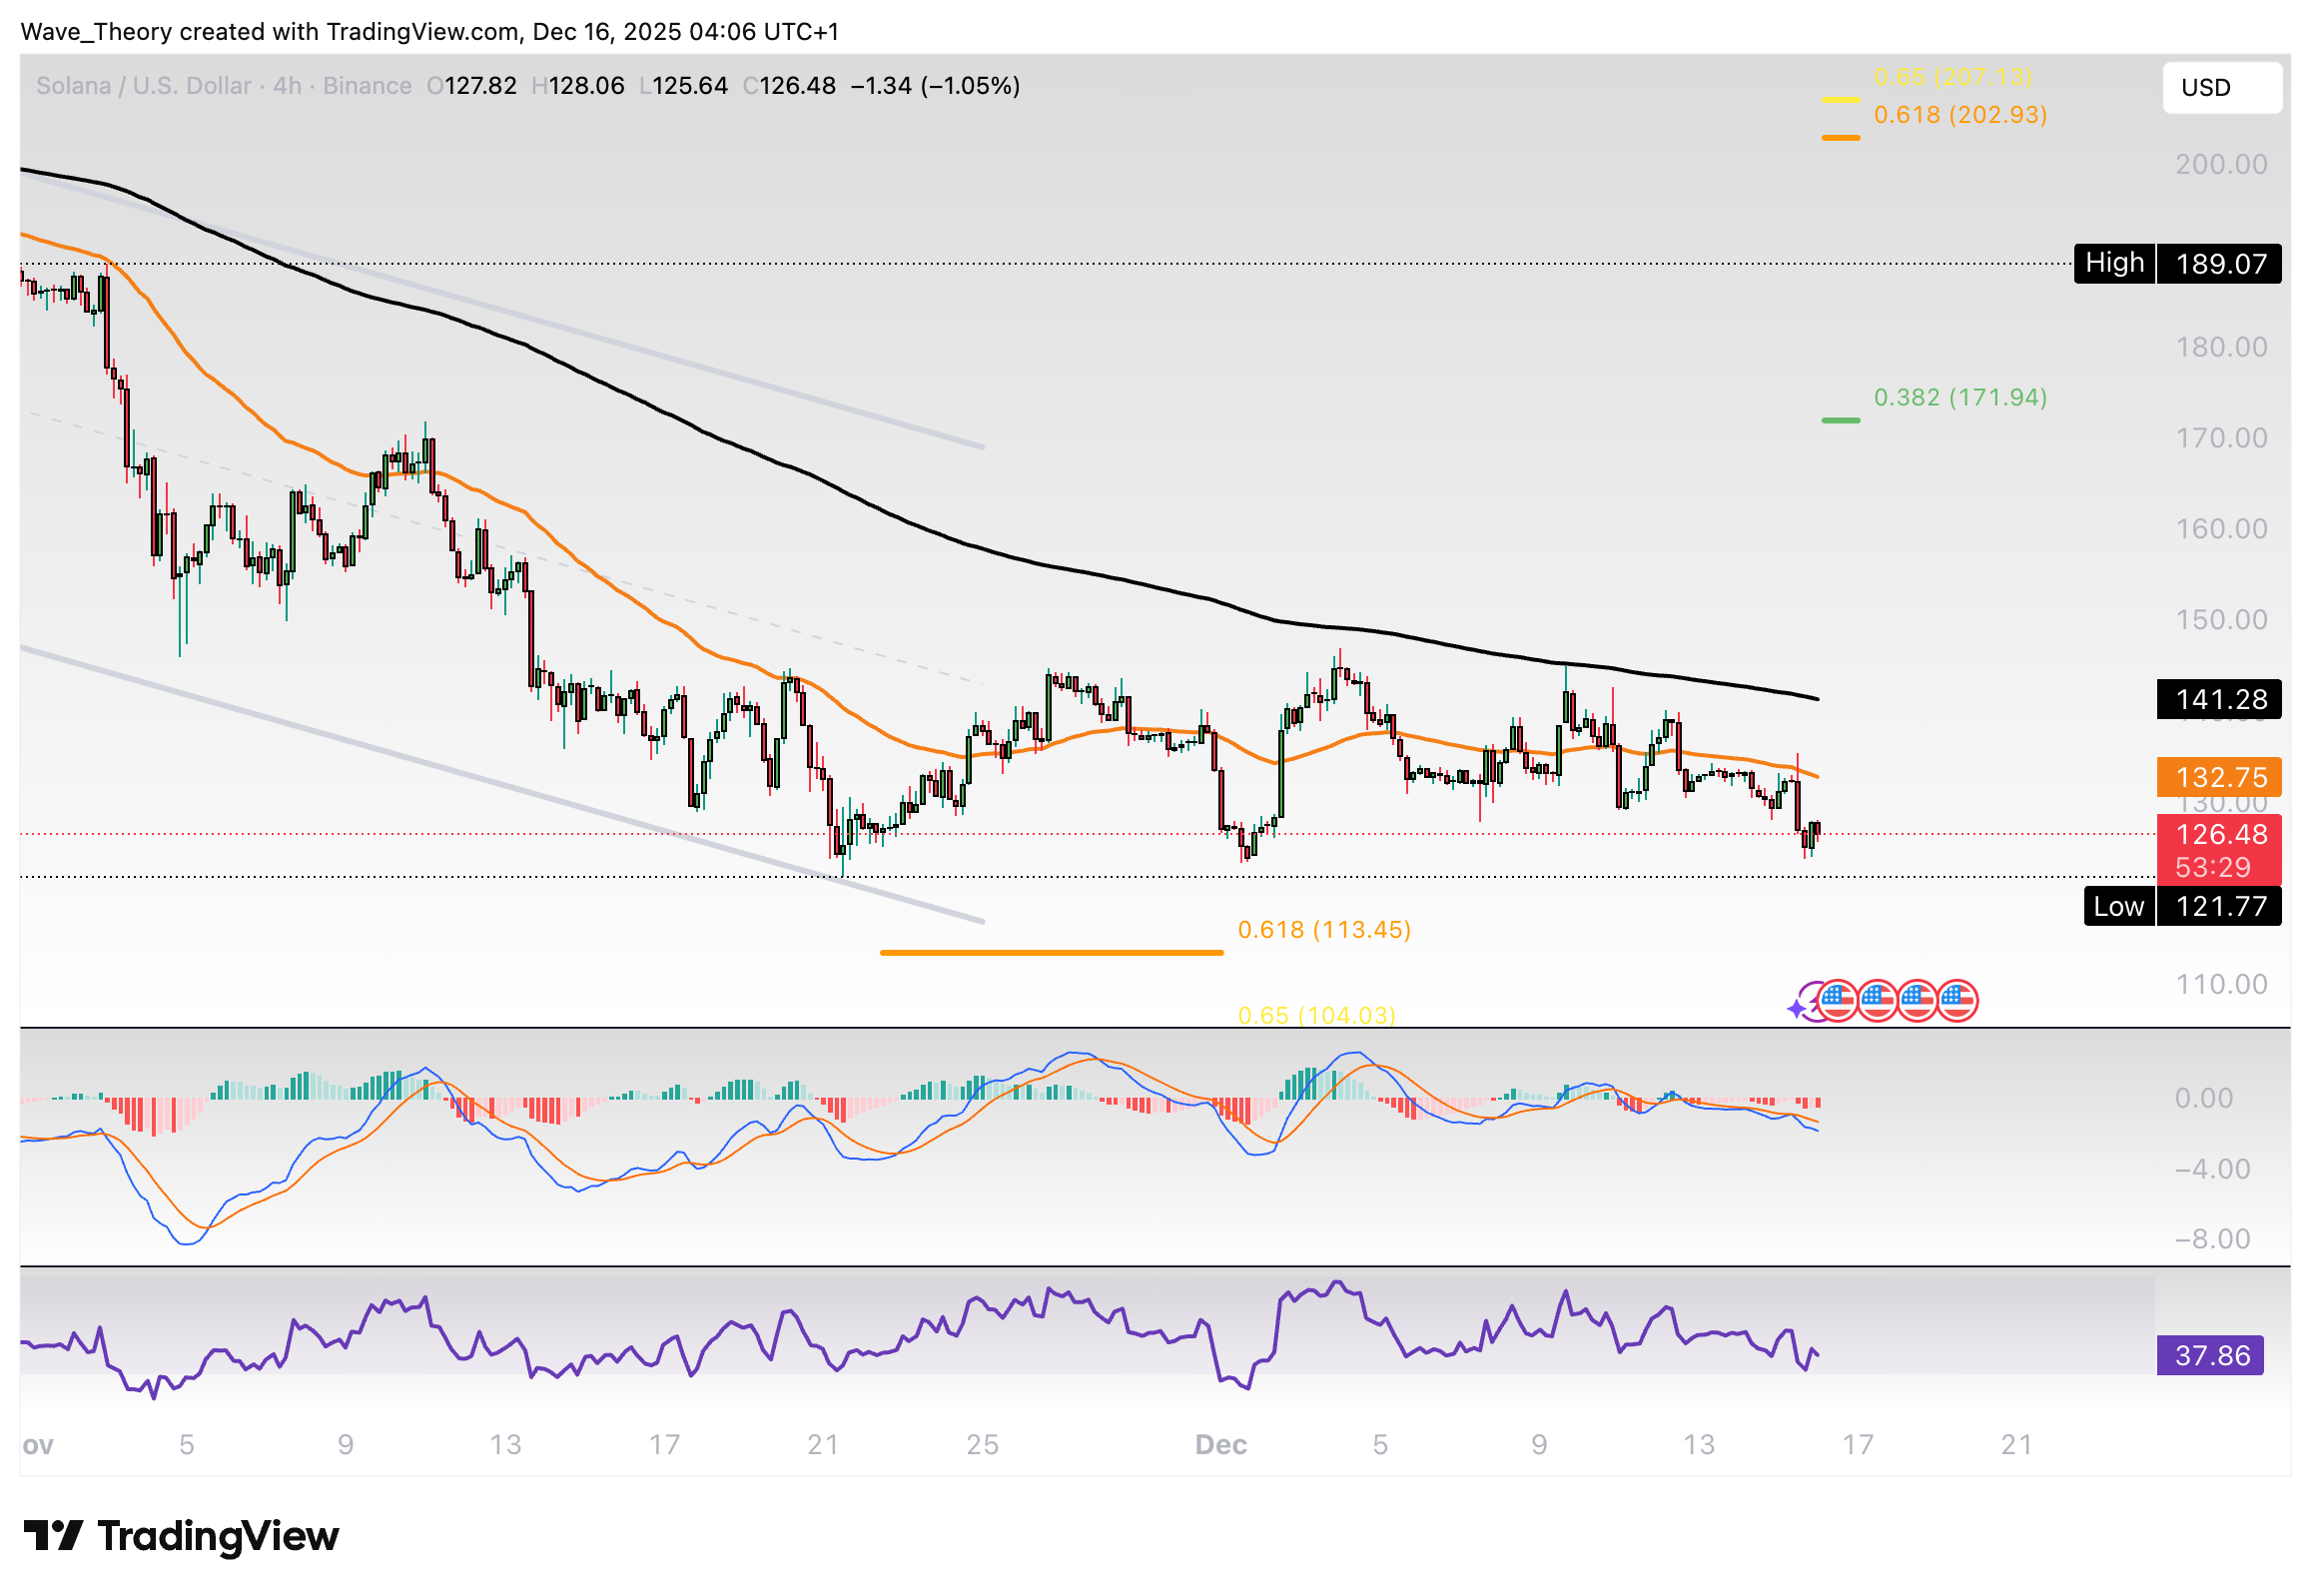
Task: Click the first U.S. flag economic event icon
Action: [x=1838, y=1001]
